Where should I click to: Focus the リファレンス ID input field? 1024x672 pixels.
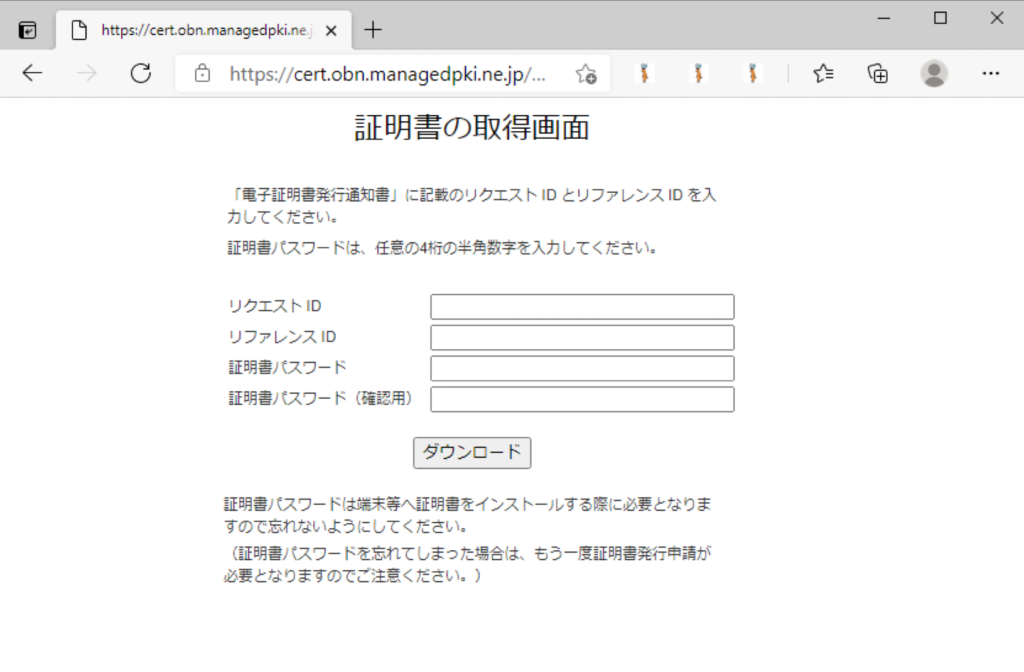[582, 338]
